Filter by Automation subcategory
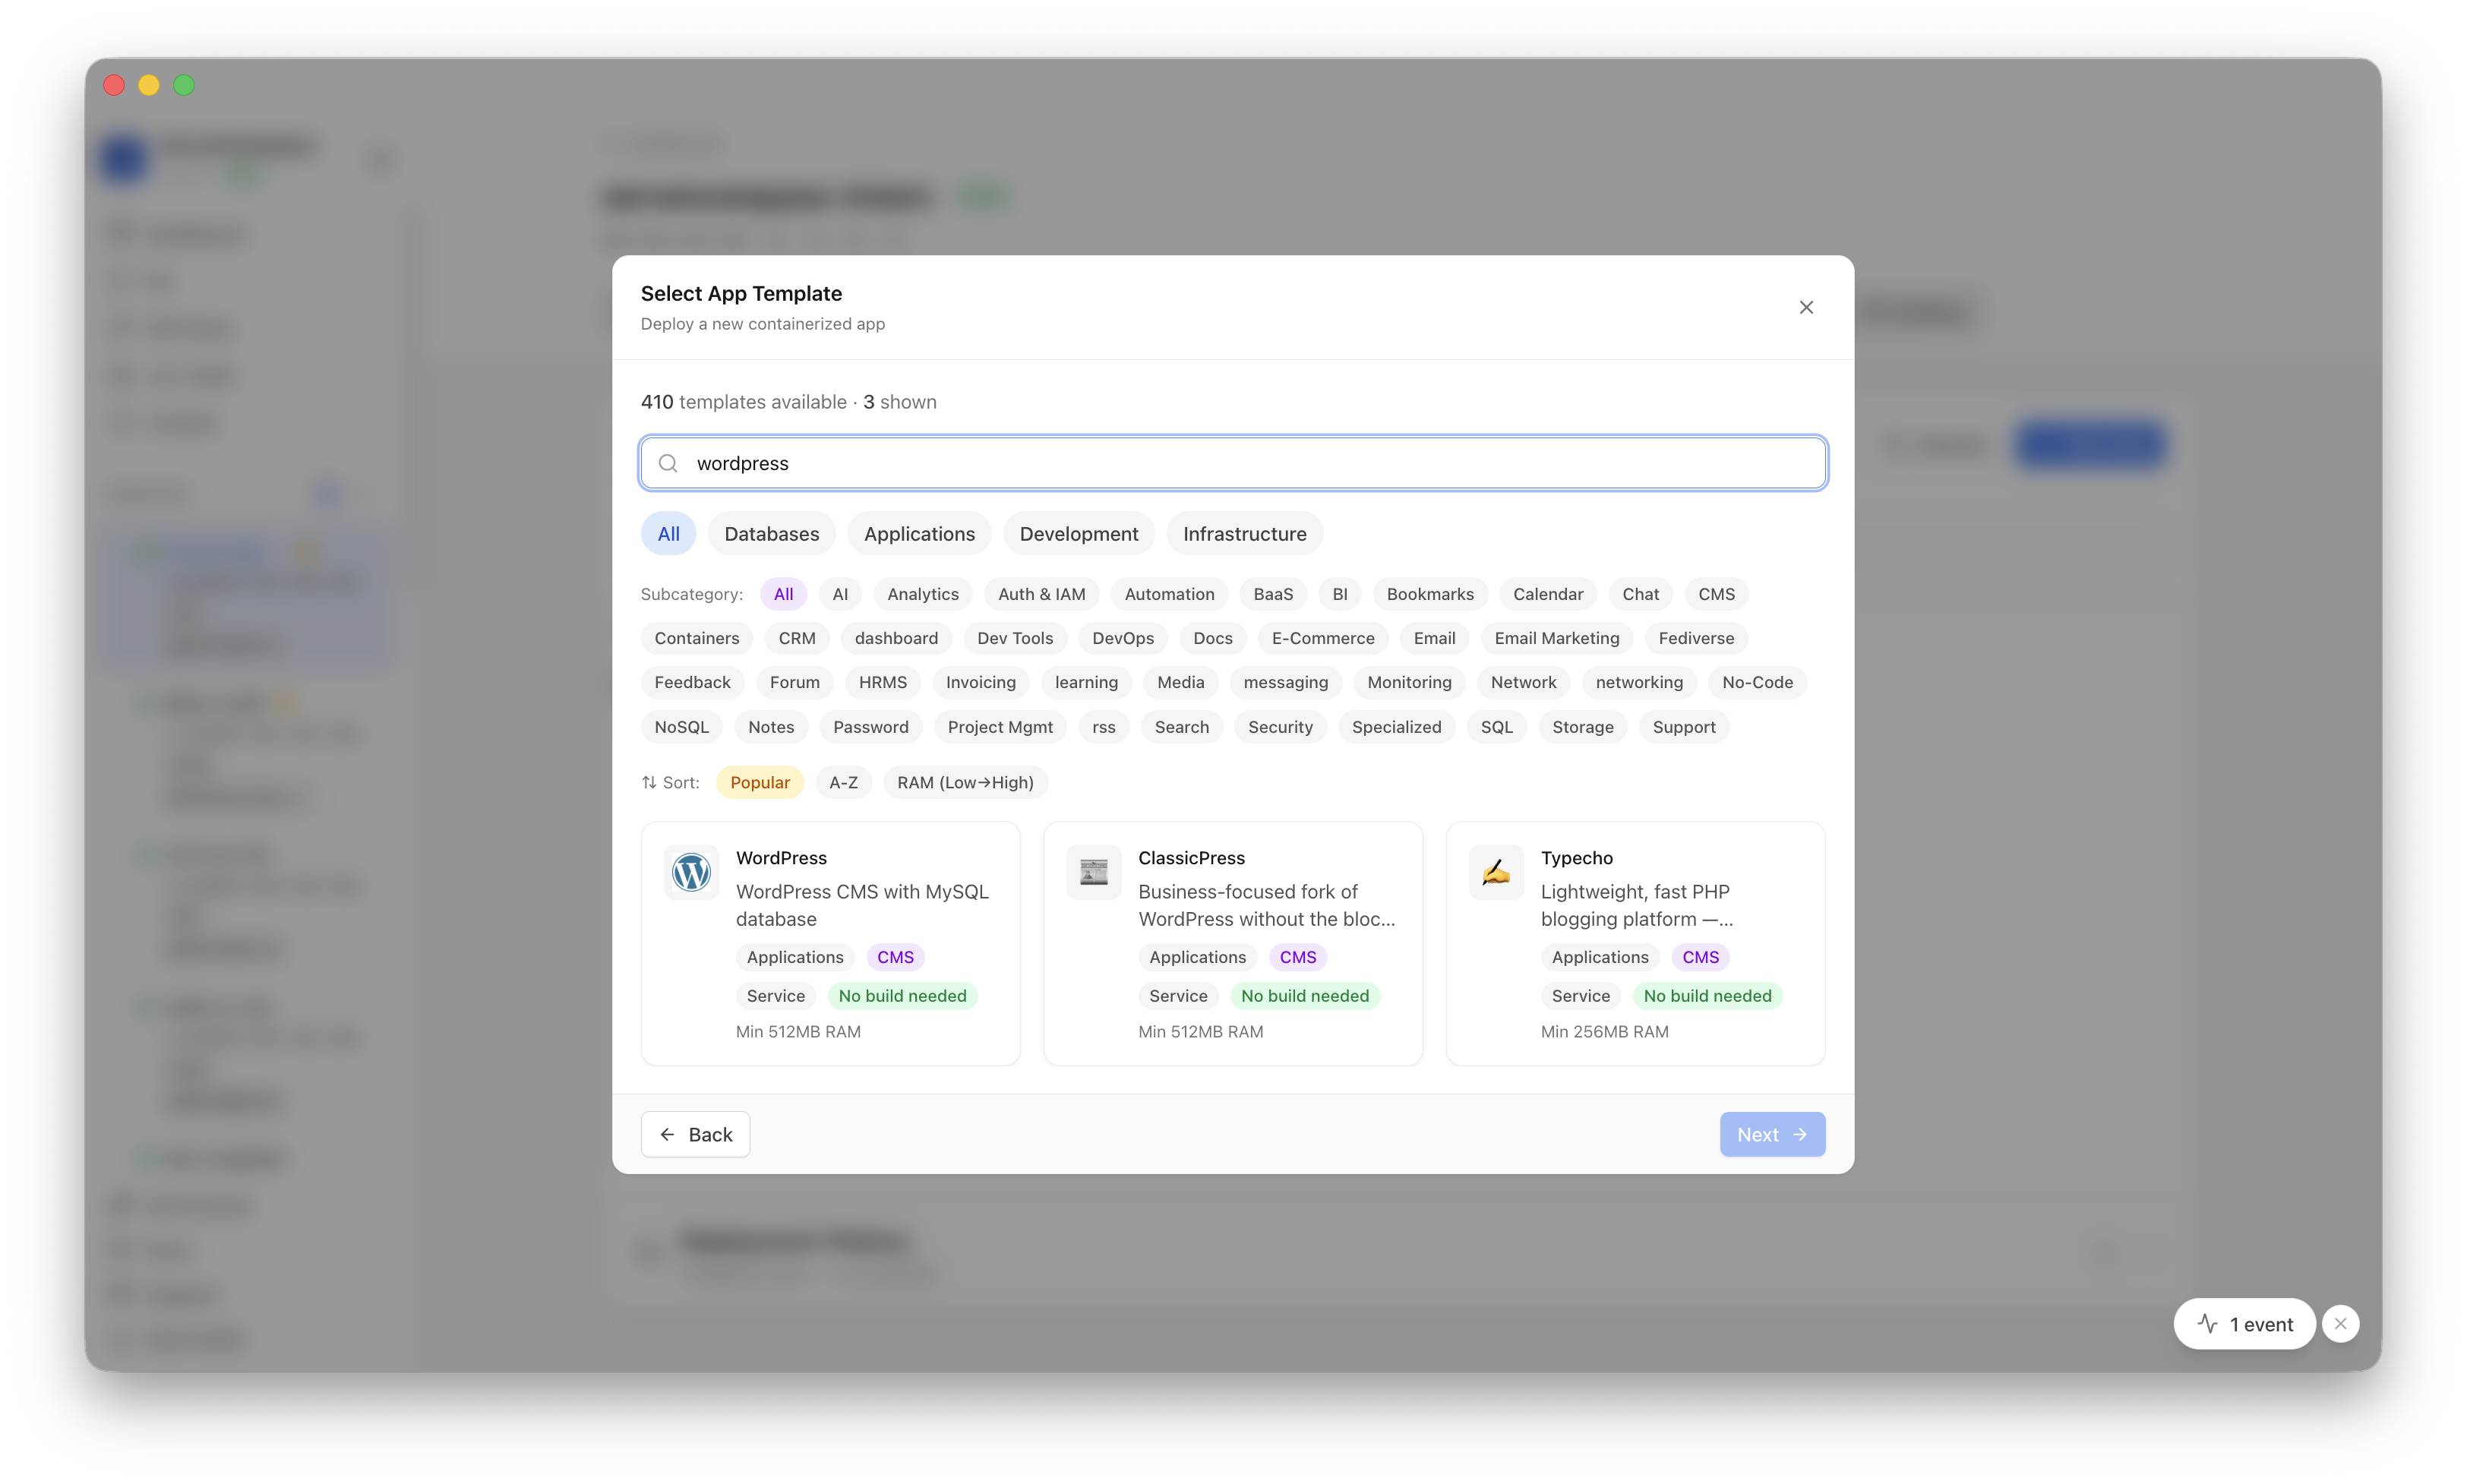2467x1484 pixels. [x=1169, y=594]
